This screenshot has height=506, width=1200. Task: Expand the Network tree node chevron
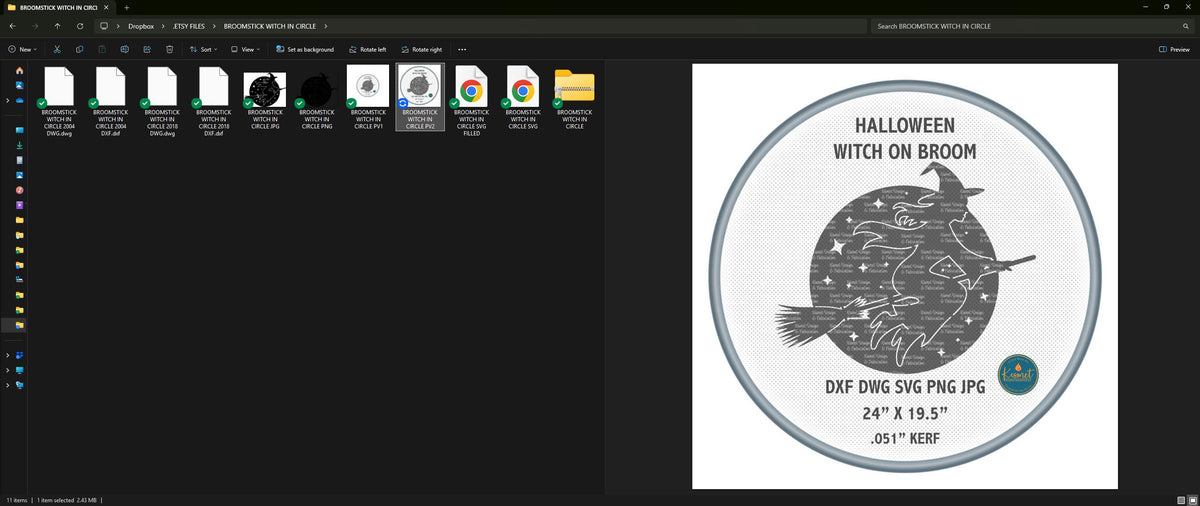pos(7,385)
